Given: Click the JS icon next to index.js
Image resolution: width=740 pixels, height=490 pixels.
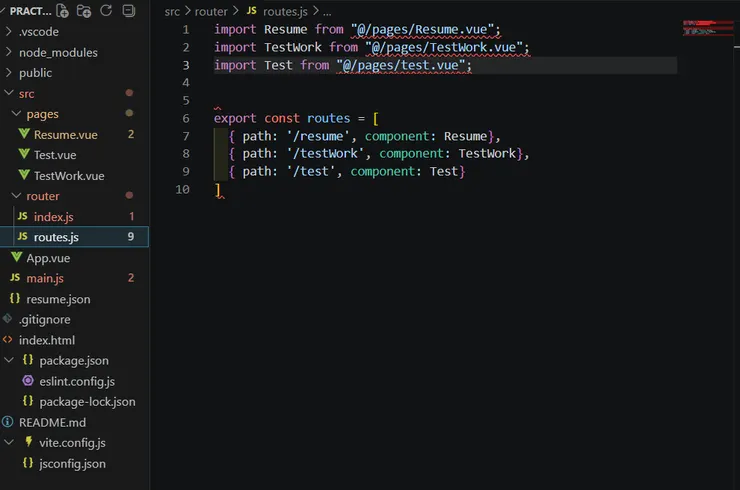Looking at the screenshot, I should (22, 217).
